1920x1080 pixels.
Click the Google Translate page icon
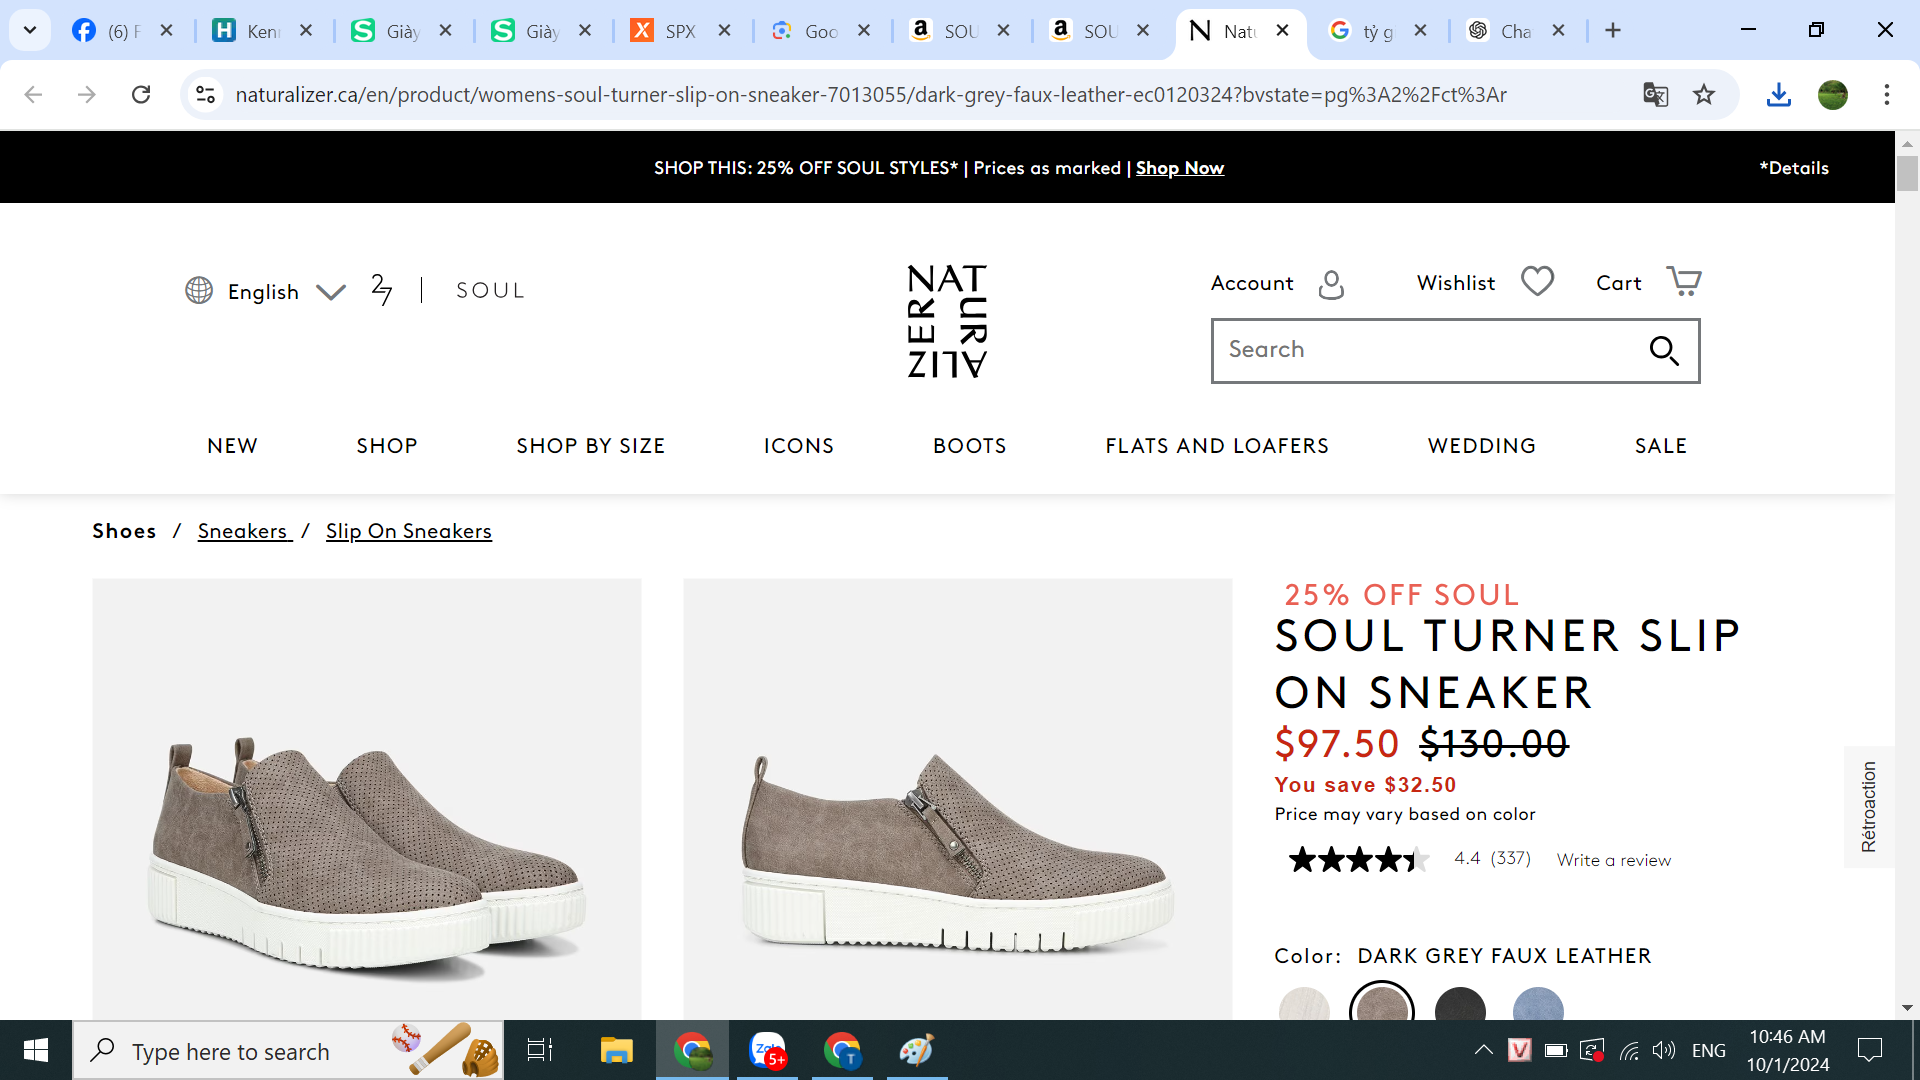(x=1655, y=95)
